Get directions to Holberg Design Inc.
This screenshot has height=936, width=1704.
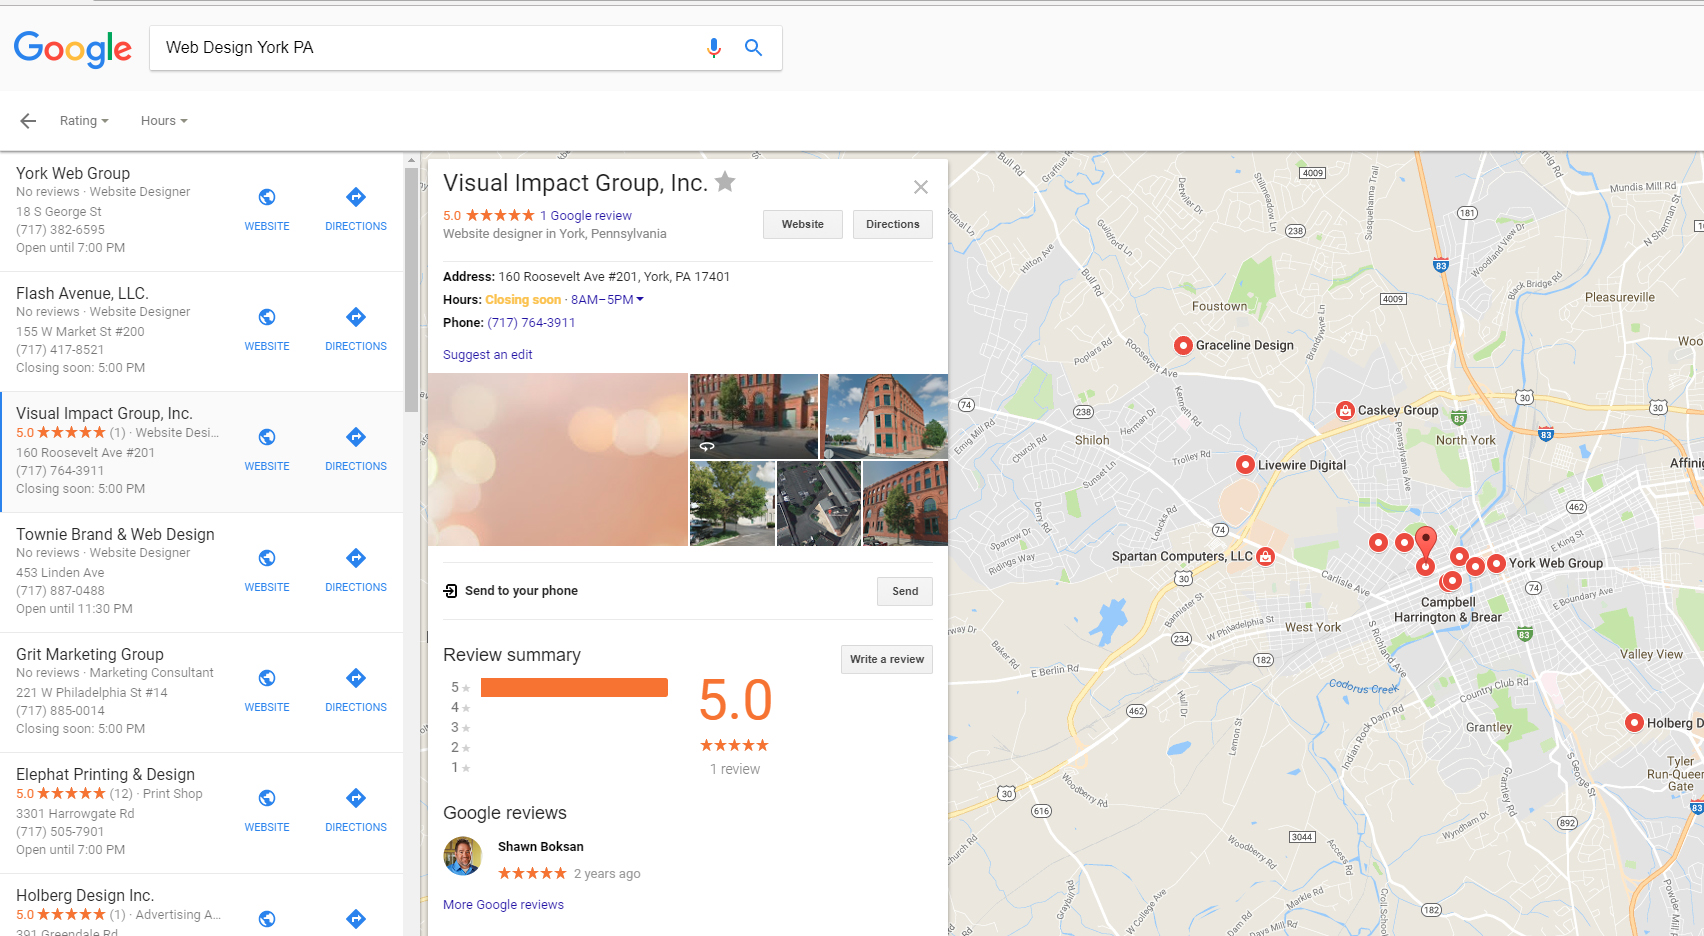(x=356, y=919)
